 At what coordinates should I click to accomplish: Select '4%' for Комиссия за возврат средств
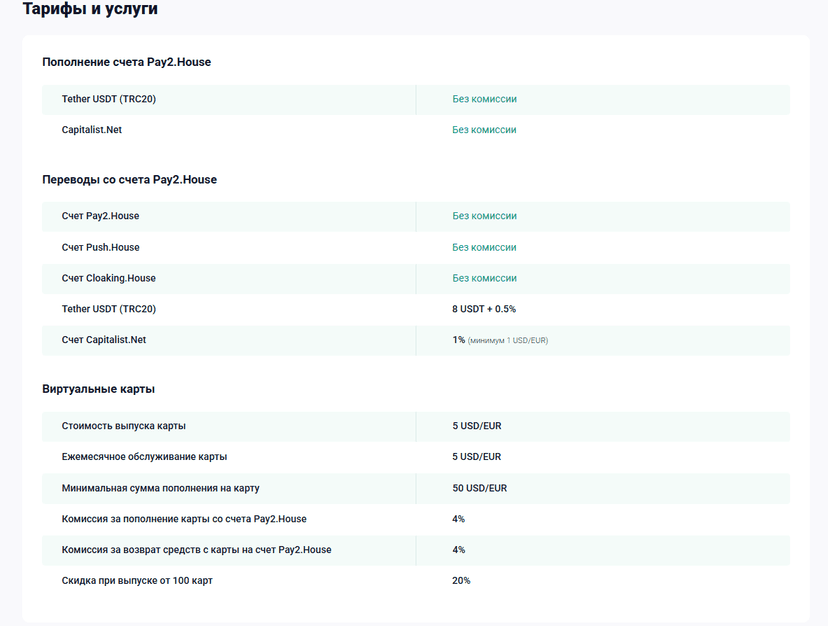(x=458, y=549)
